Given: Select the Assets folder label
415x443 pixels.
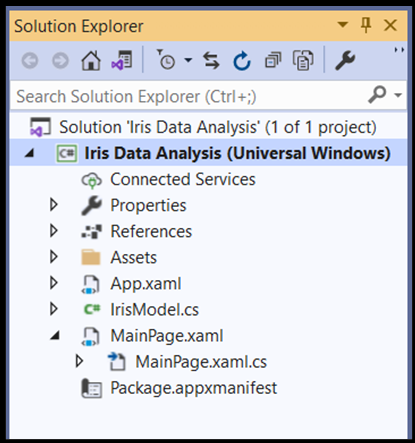Looking at the screenshot, I should pyautogui.click(x=134, y=257).
